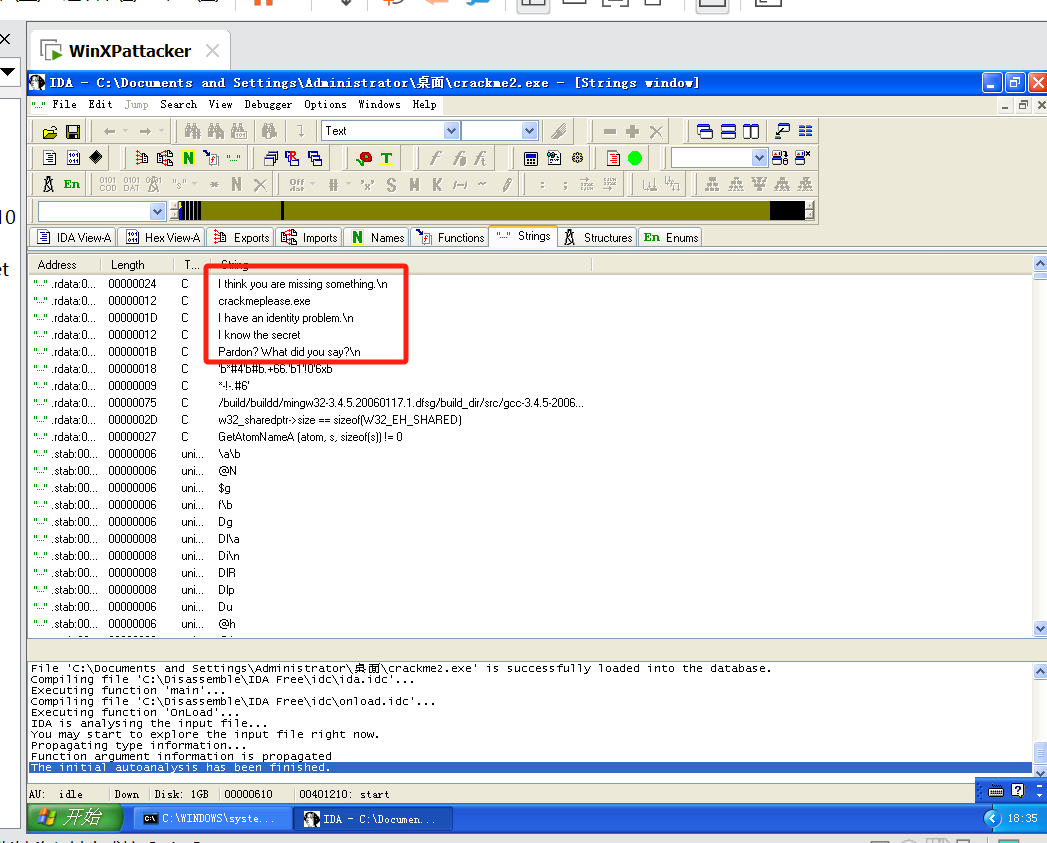Open the Text search type dropdown
Image resolution: width=1047 pixels, height=843 pixels.
451,131
